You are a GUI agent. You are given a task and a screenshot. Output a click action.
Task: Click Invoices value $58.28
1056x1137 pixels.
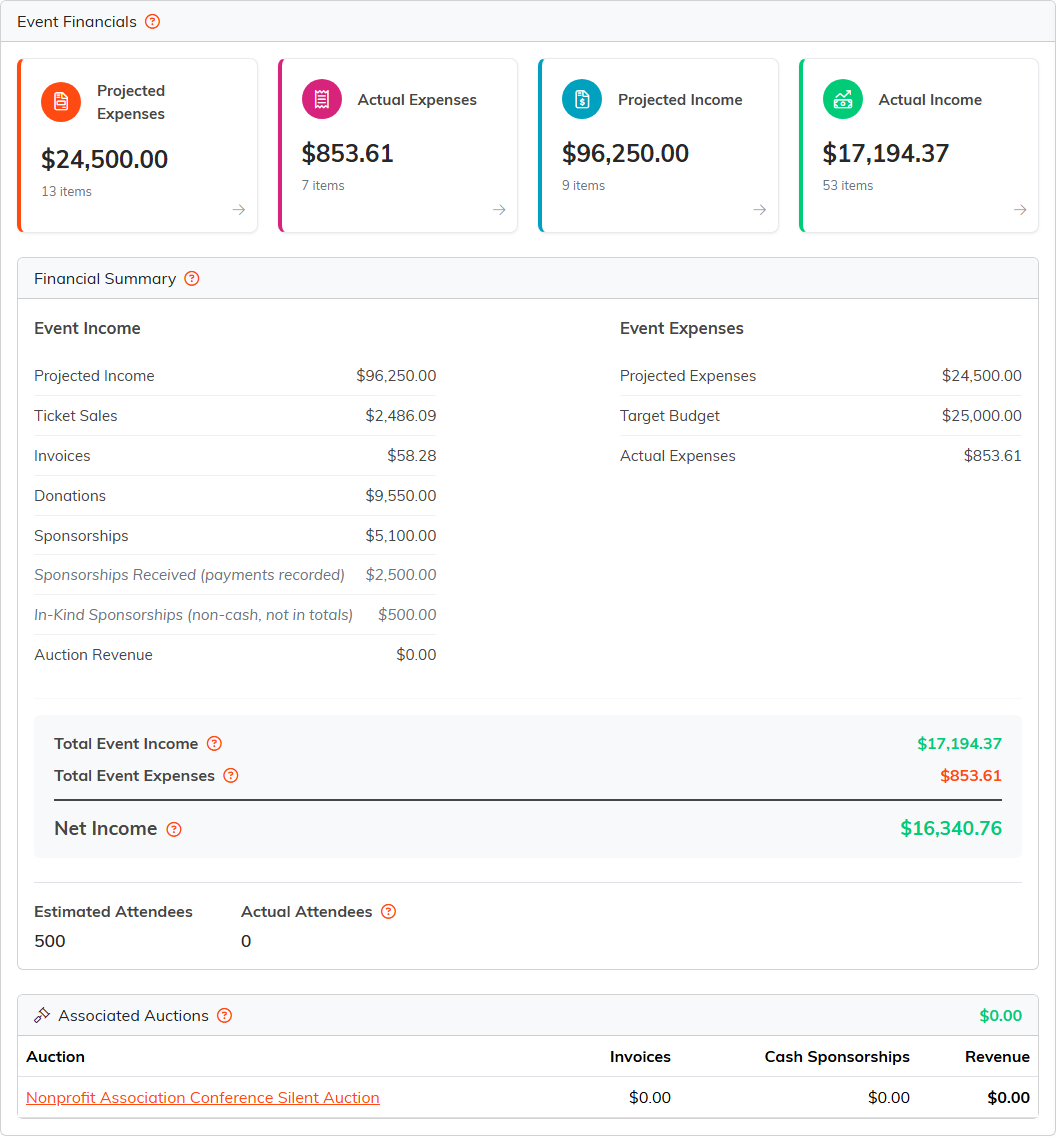pyautogui.click(x=412, y=456)
